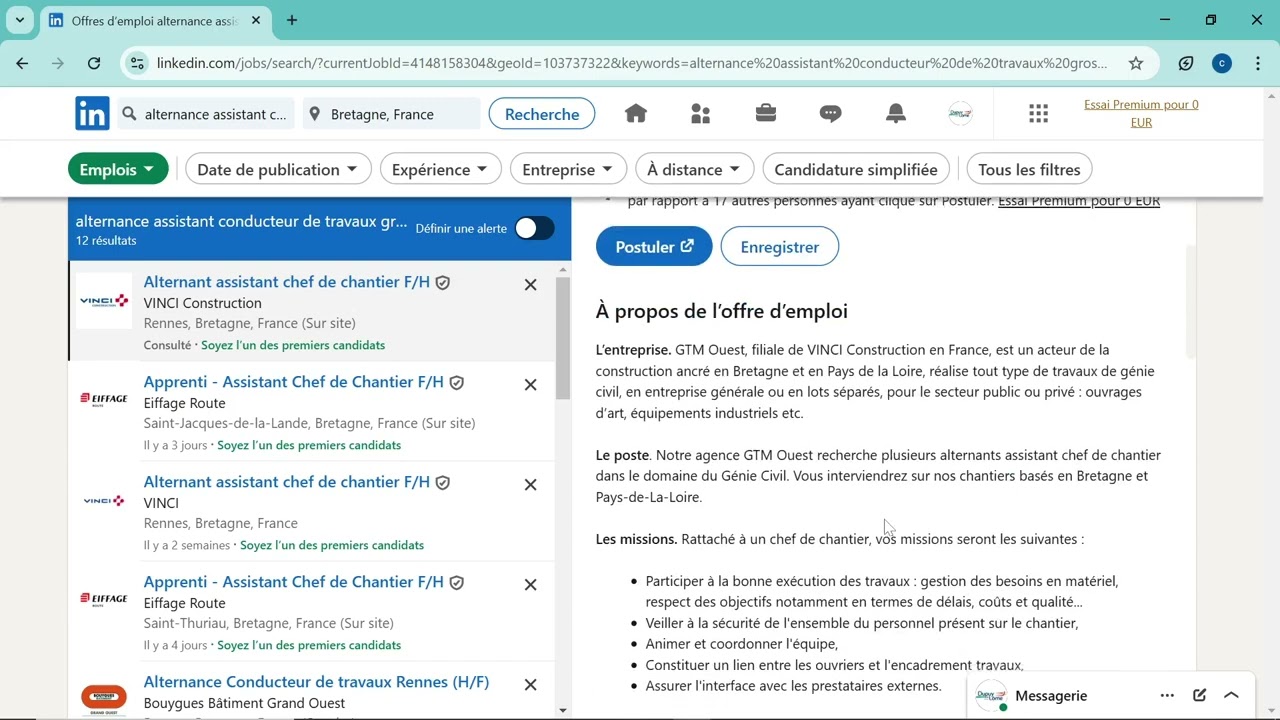Open À distance filter dropdown
1280x720 pixels.
[x=695, y=169]
